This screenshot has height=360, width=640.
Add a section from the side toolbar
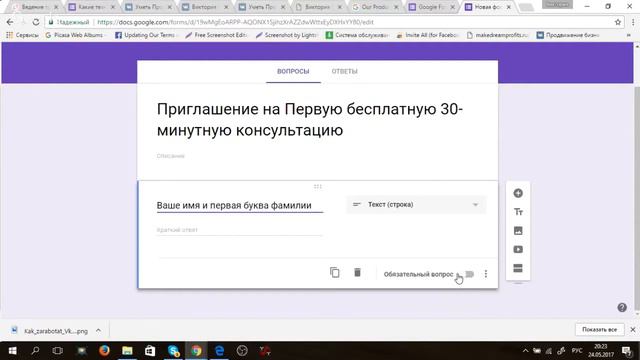point(518,268)
